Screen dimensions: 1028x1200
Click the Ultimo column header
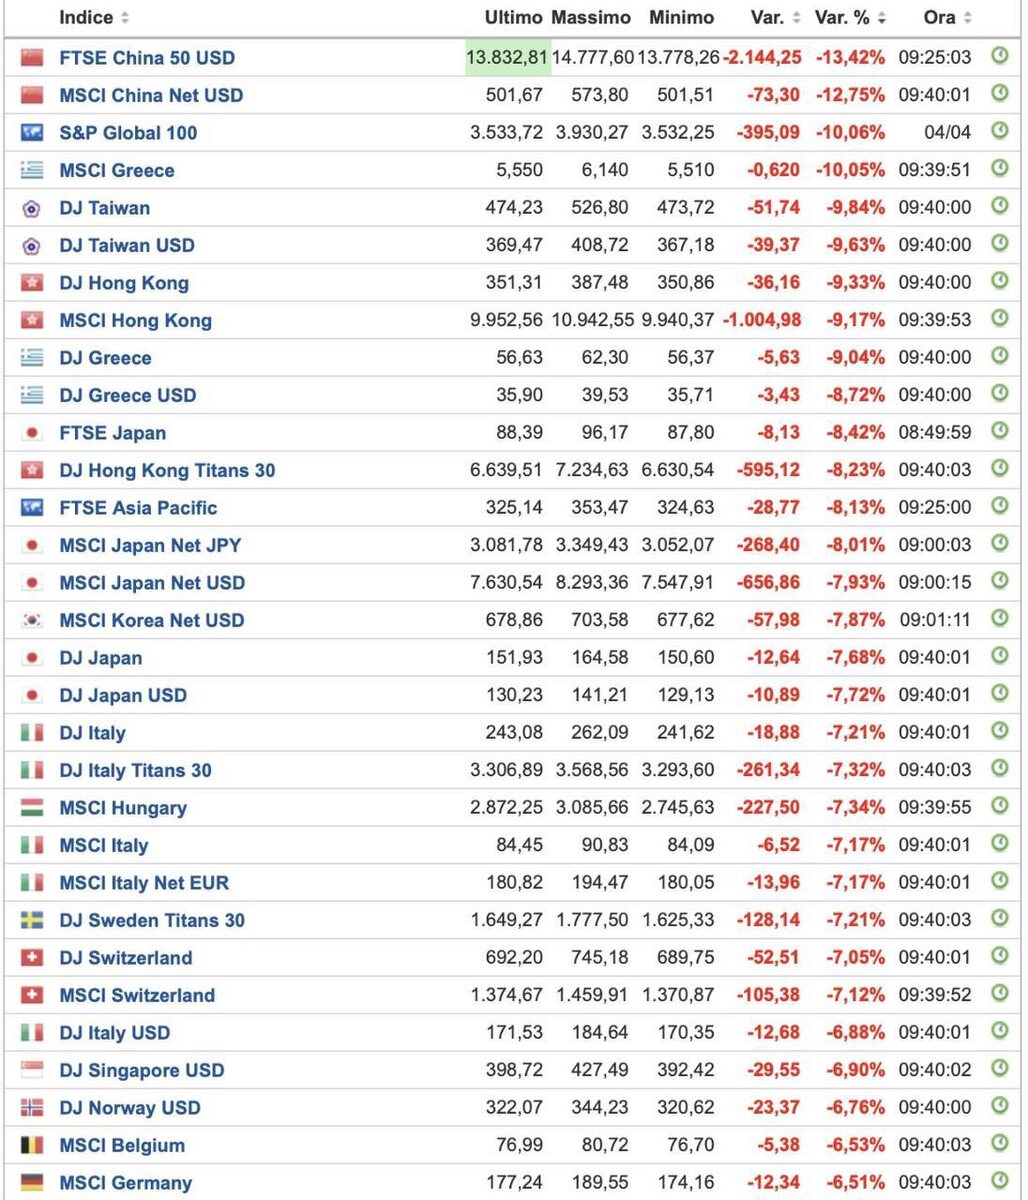514,18
